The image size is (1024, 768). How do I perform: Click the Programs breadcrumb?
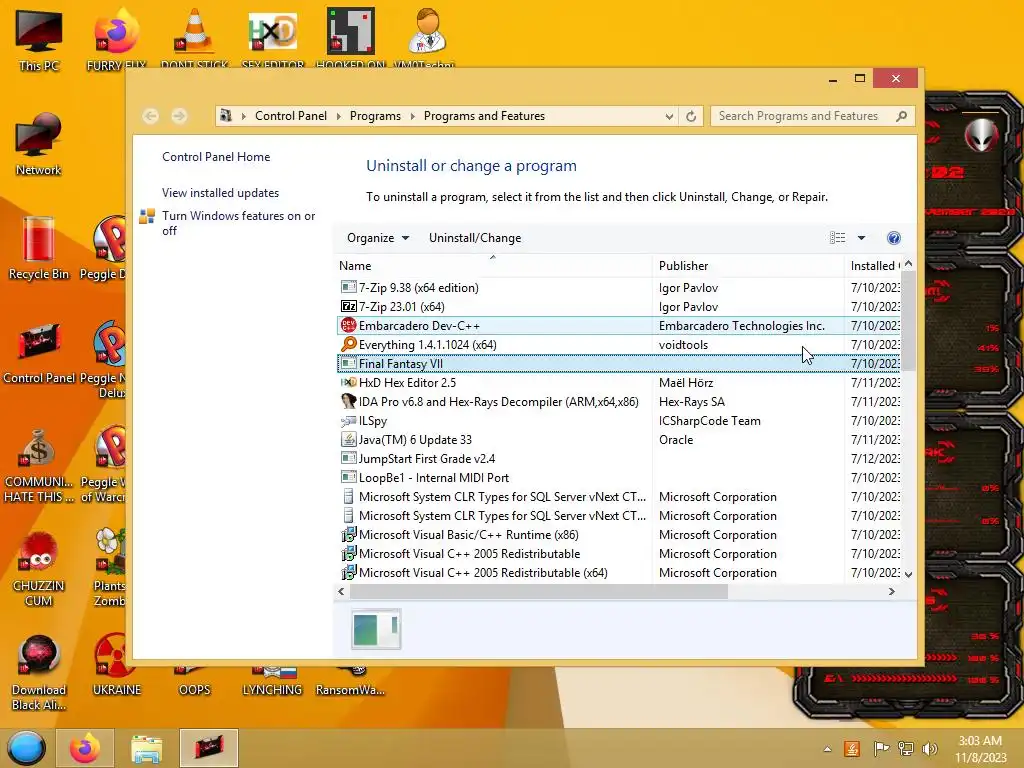click(x=376, y=116)
